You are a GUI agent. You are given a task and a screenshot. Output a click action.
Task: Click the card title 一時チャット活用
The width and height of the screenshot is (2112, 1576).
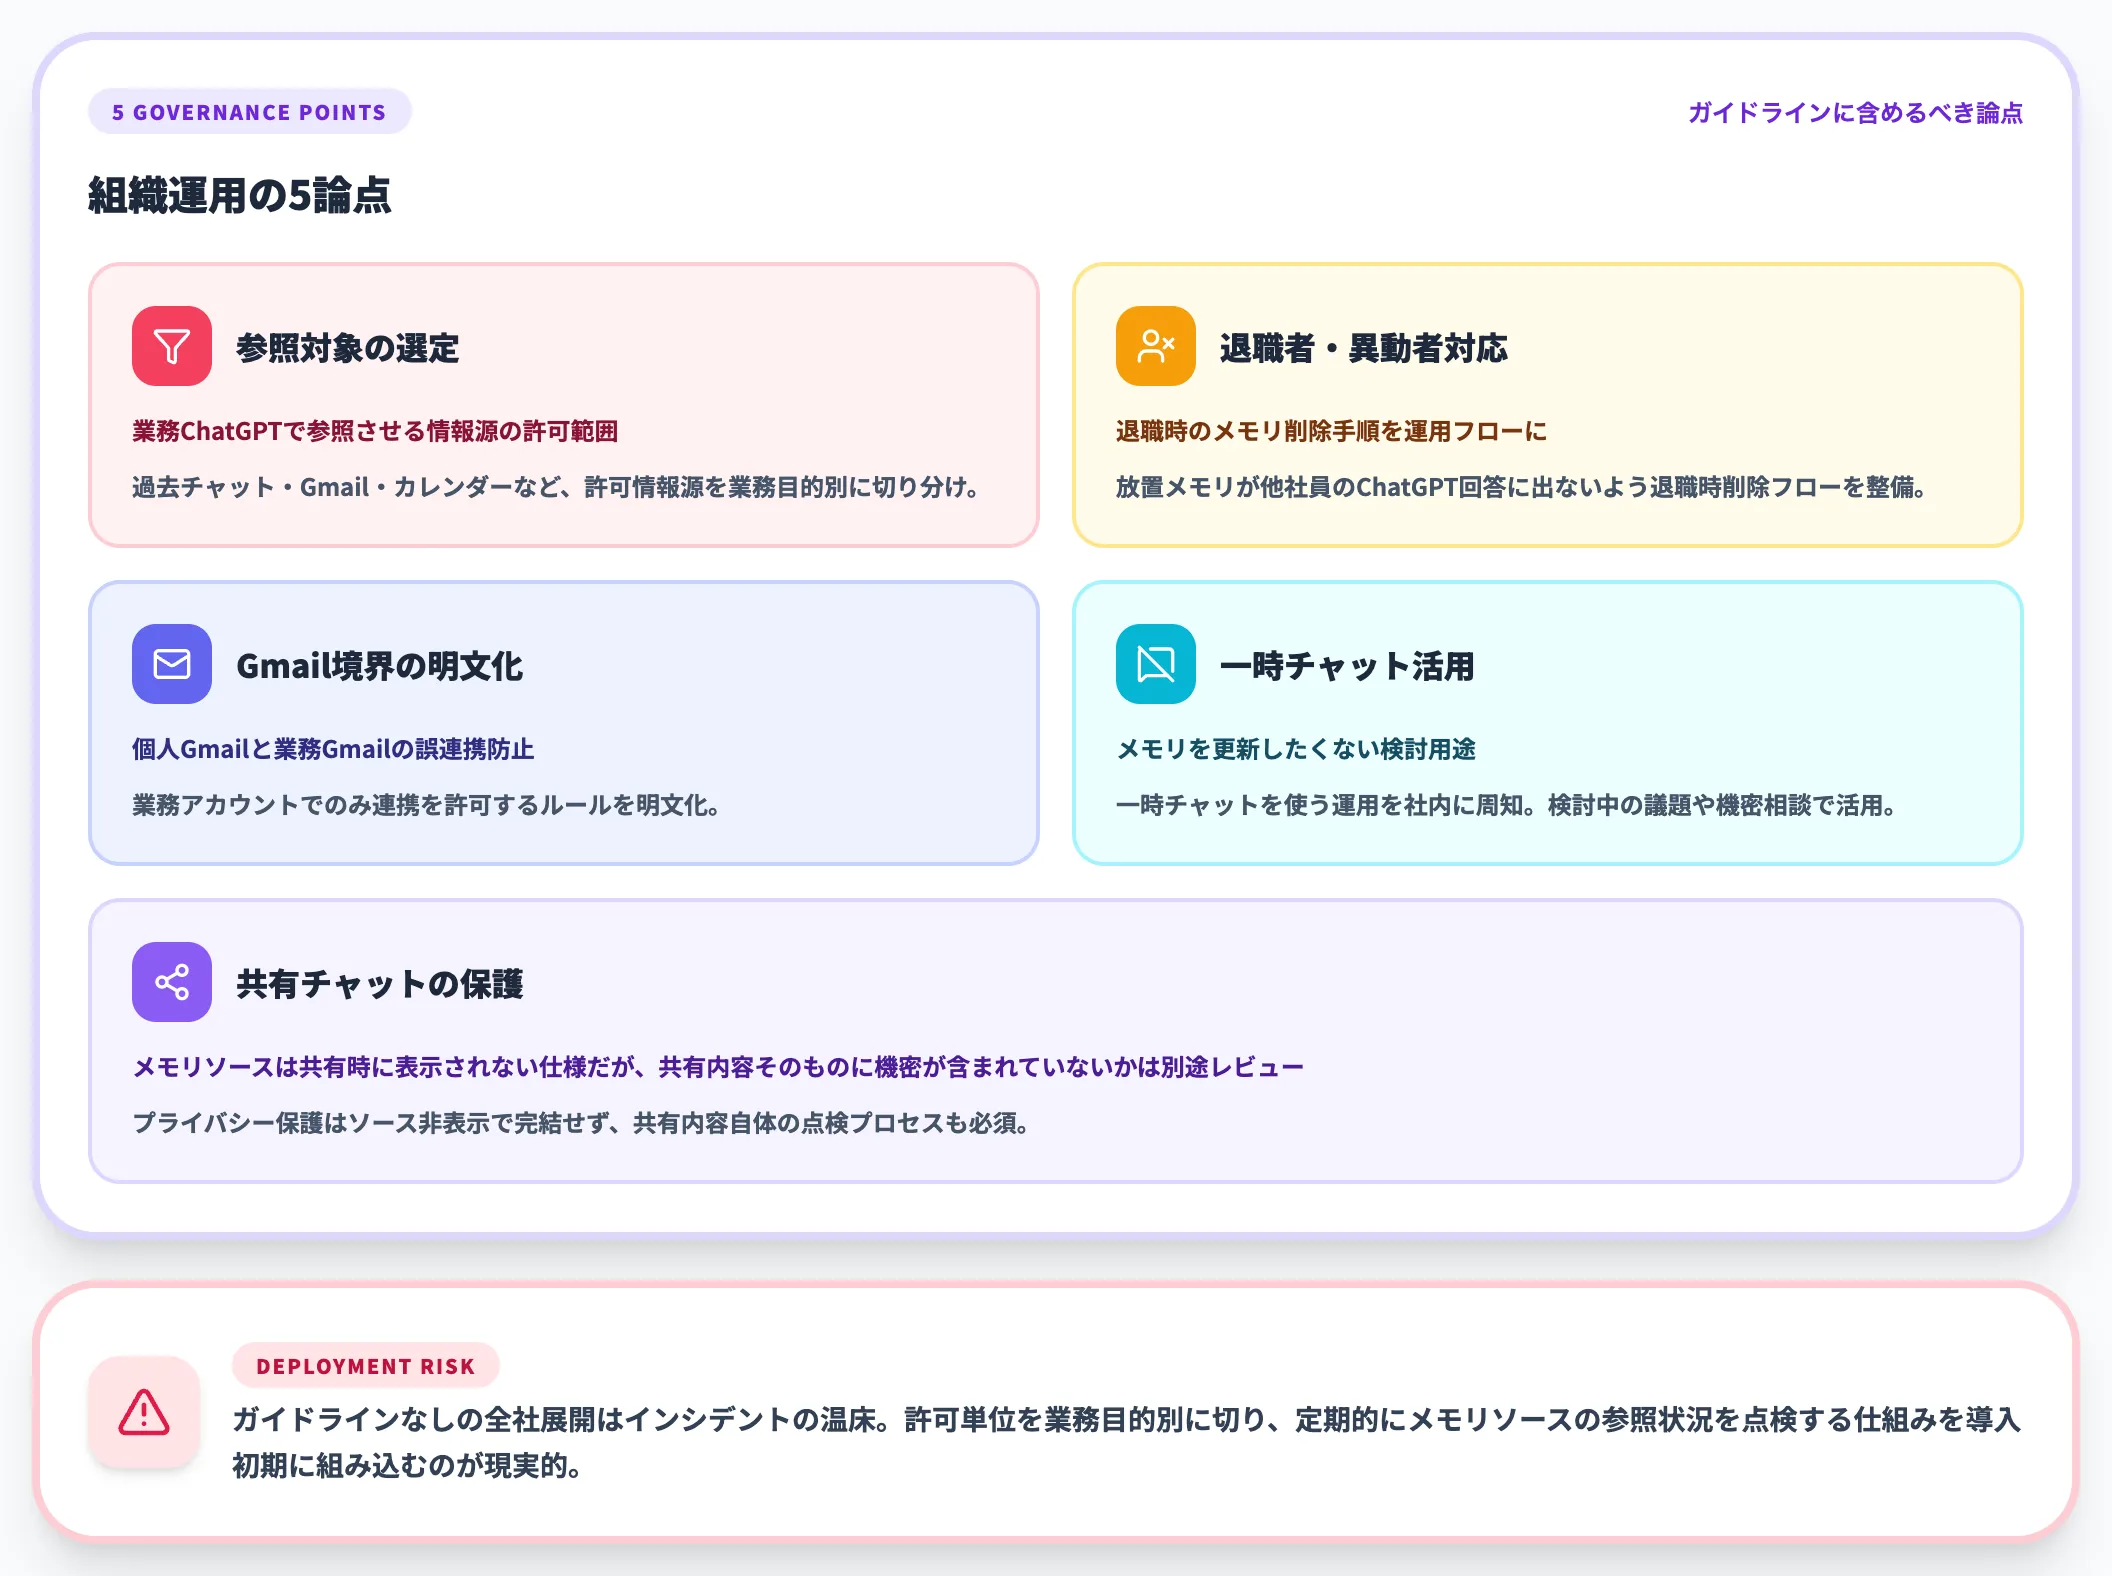(1347, 666)
